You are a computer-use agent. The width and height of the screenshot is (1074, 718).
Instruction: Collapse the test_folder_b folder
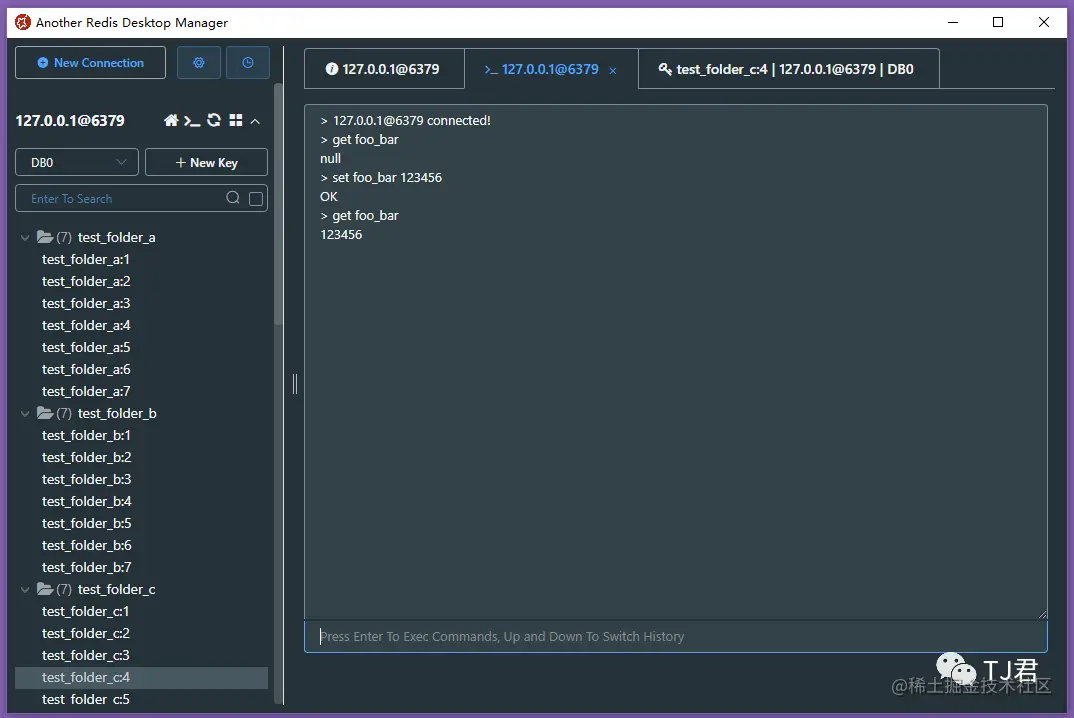point(25,414)
